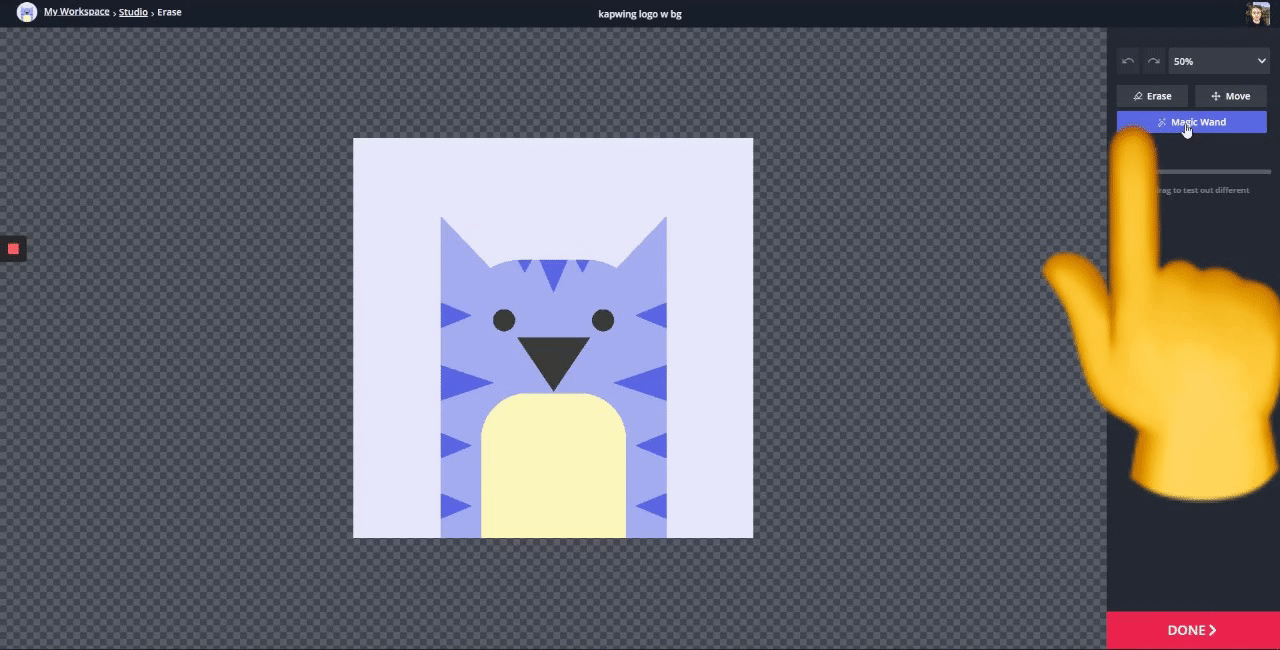This screenshot has width=1280, height=650.
Task: Undo the last action
Action: 1128,61
